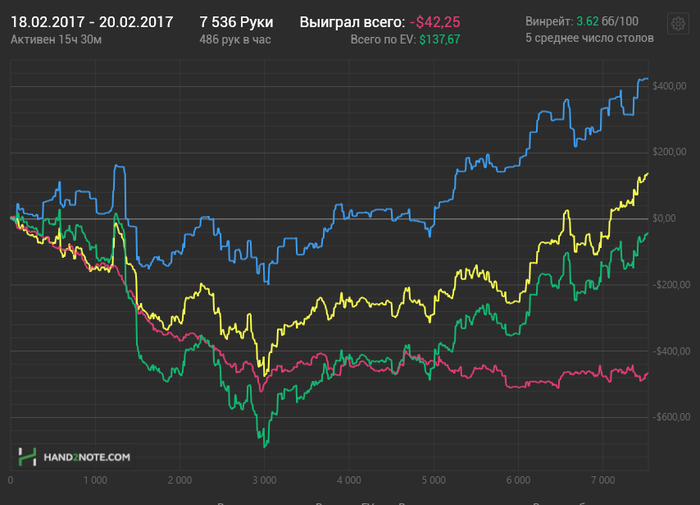Click the EV total value $137,67
Image resolution: width=700 pixels, height=505 pixels.
pos(440,40)
